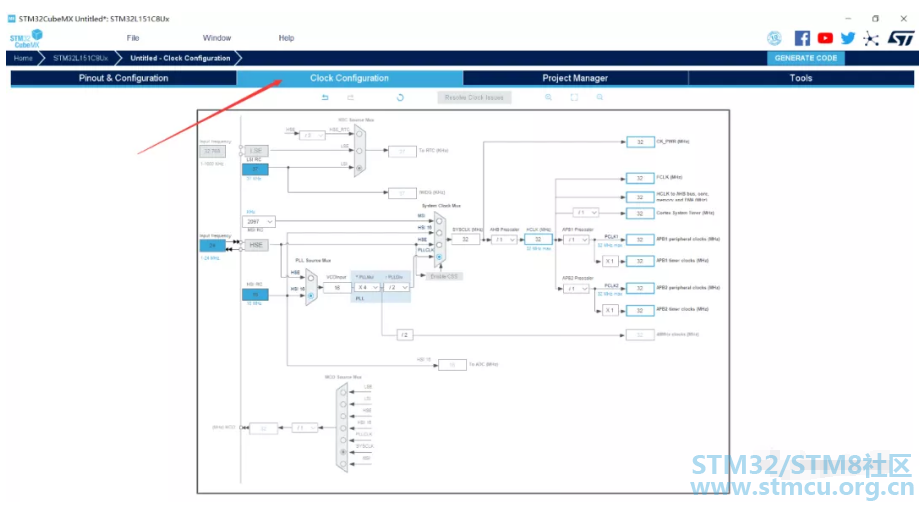Select HSI 16 in PLL Source Mux
This screenshot has height=510, width=923.
tap(311, 295)
